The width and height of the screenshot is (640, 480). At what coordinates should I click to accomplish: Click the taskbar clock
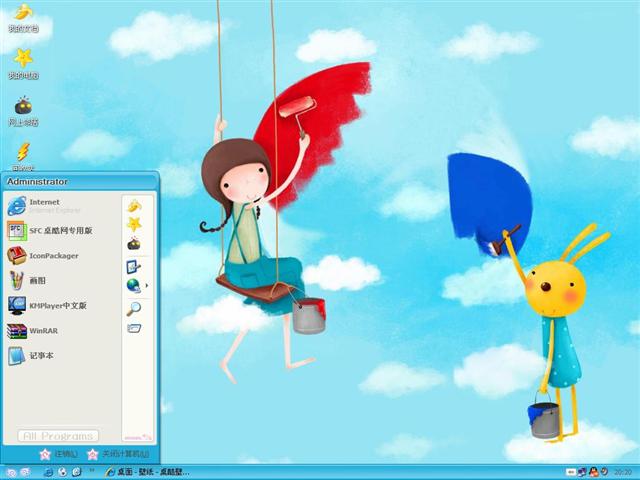623,472
